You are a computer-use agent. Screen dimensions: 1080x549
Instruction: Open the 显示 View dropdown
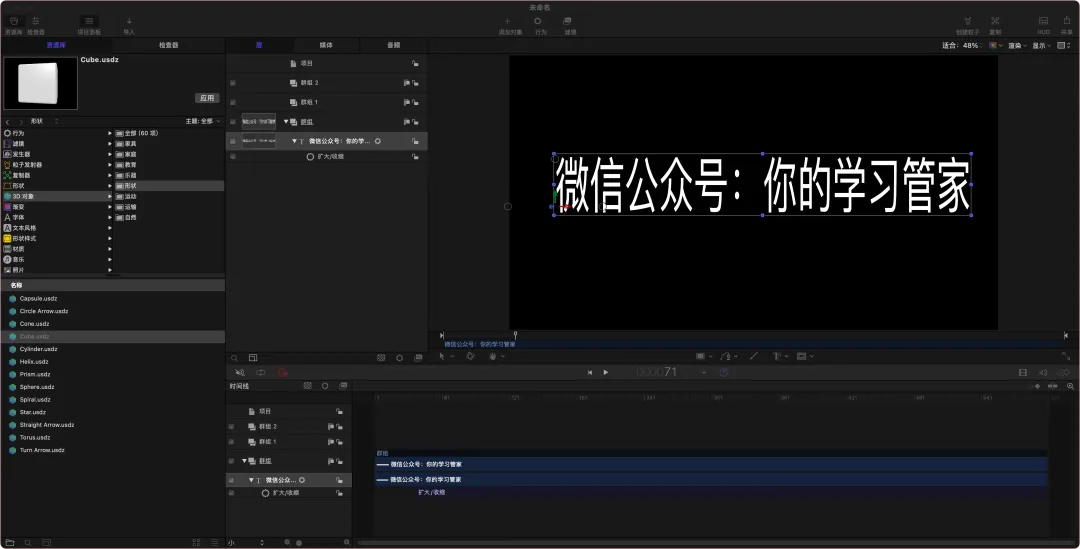coord(1041,45)
